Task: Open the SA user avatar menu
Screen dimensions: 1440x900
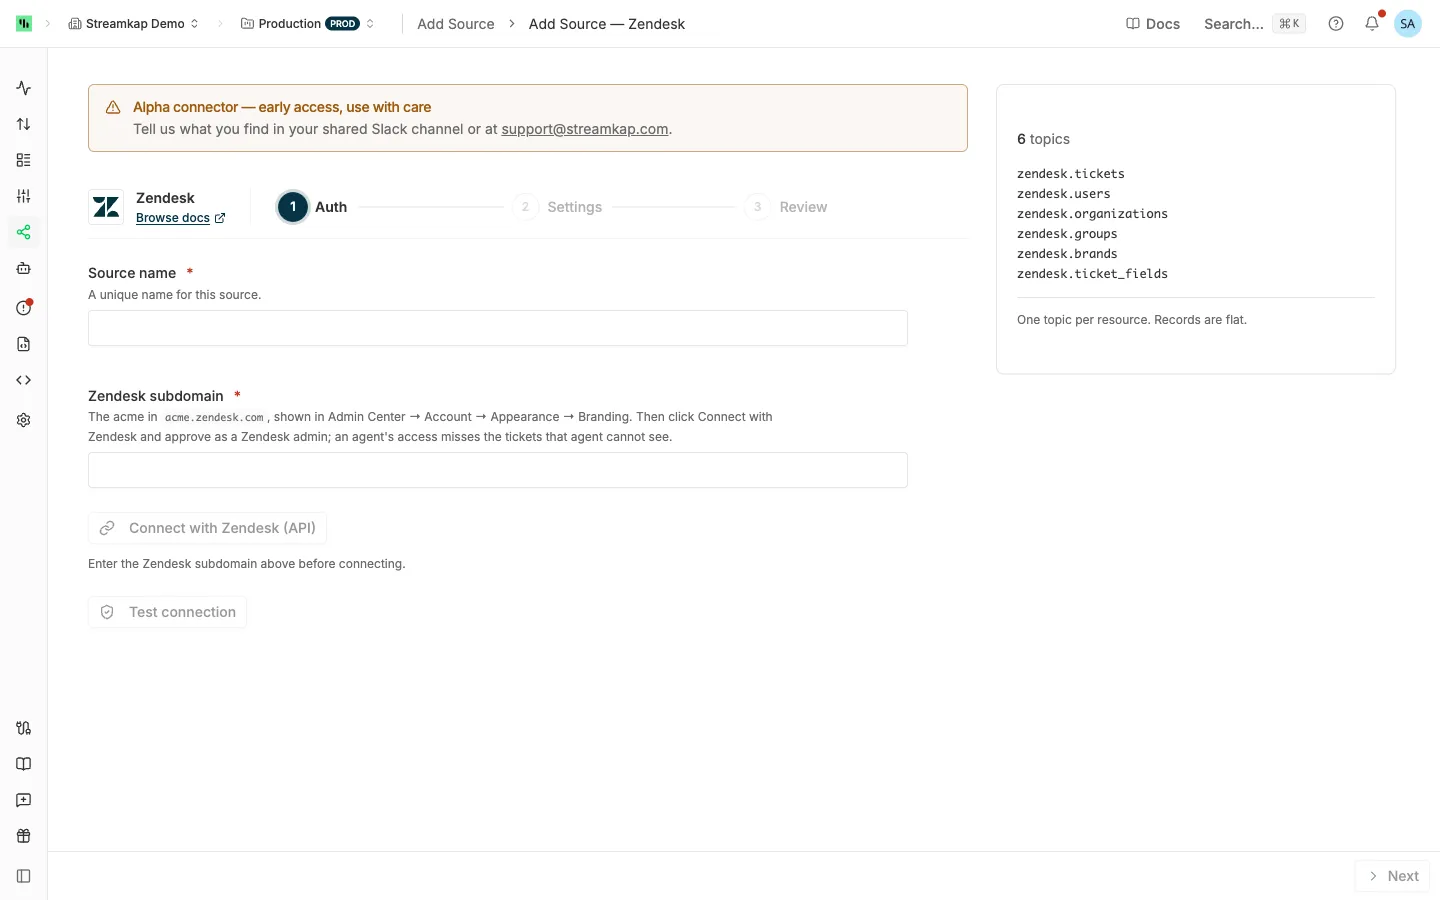Action: point(1408,24)
